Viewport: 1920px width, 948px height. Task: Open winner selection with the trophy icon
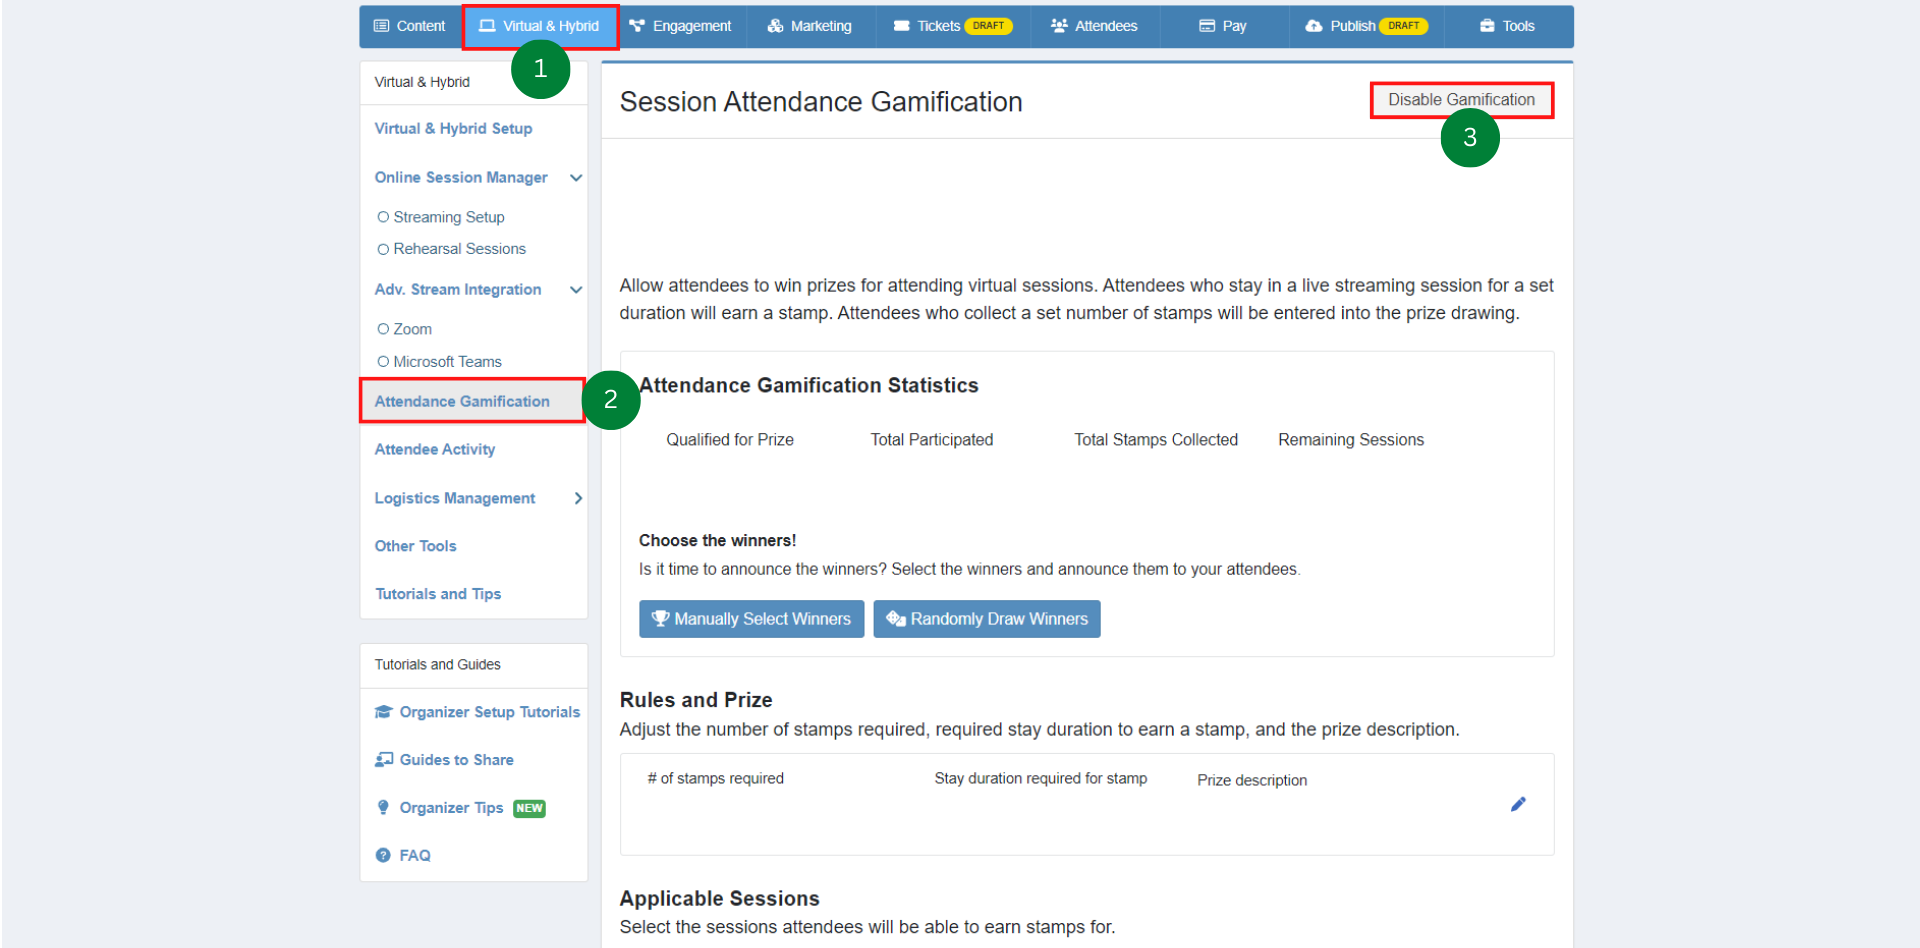click(662, 618)
